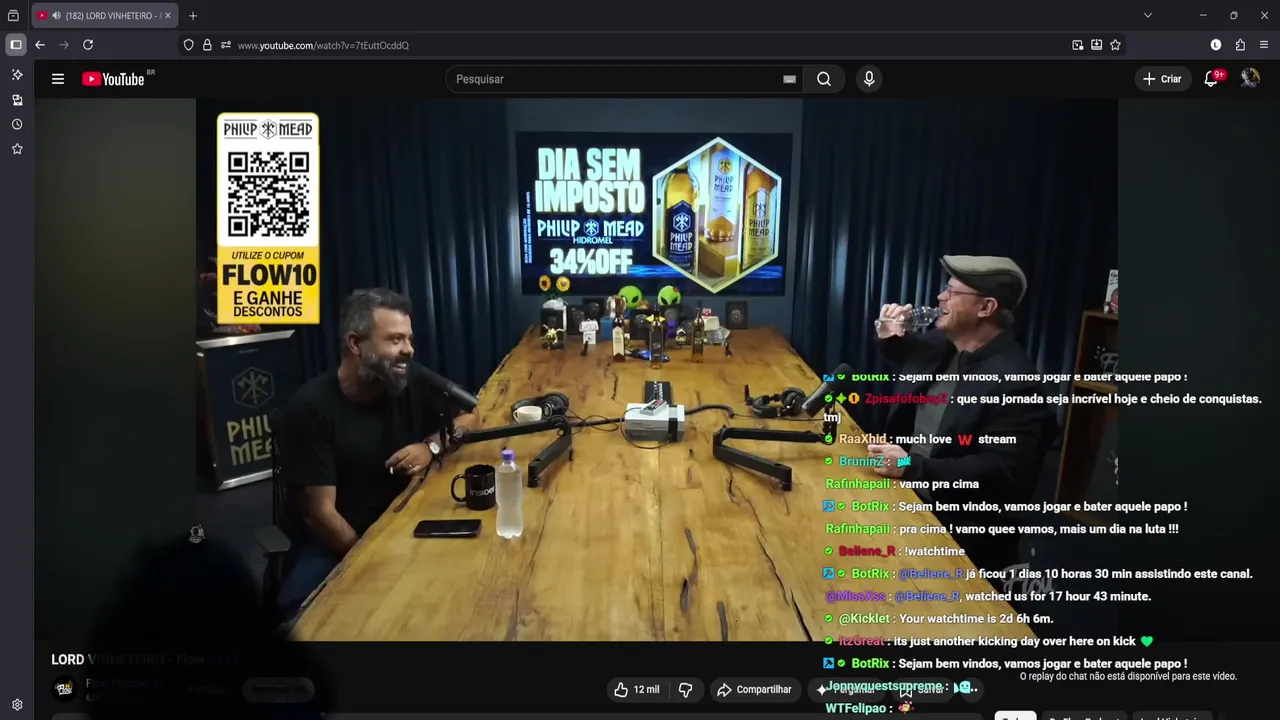Open bookmarks from the sidebar star icon
The image size is (1280, 720).
coord(17,149)
